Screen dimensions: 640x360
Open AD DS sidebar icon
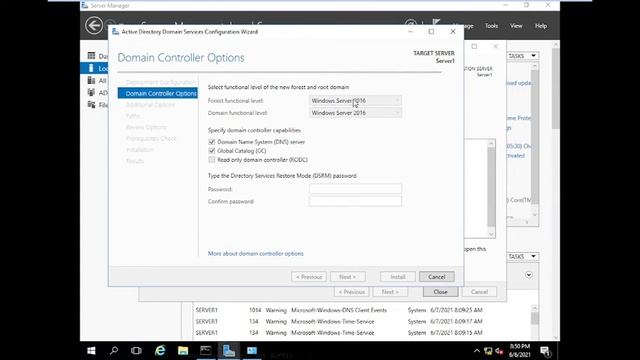(x=91, y=92)
